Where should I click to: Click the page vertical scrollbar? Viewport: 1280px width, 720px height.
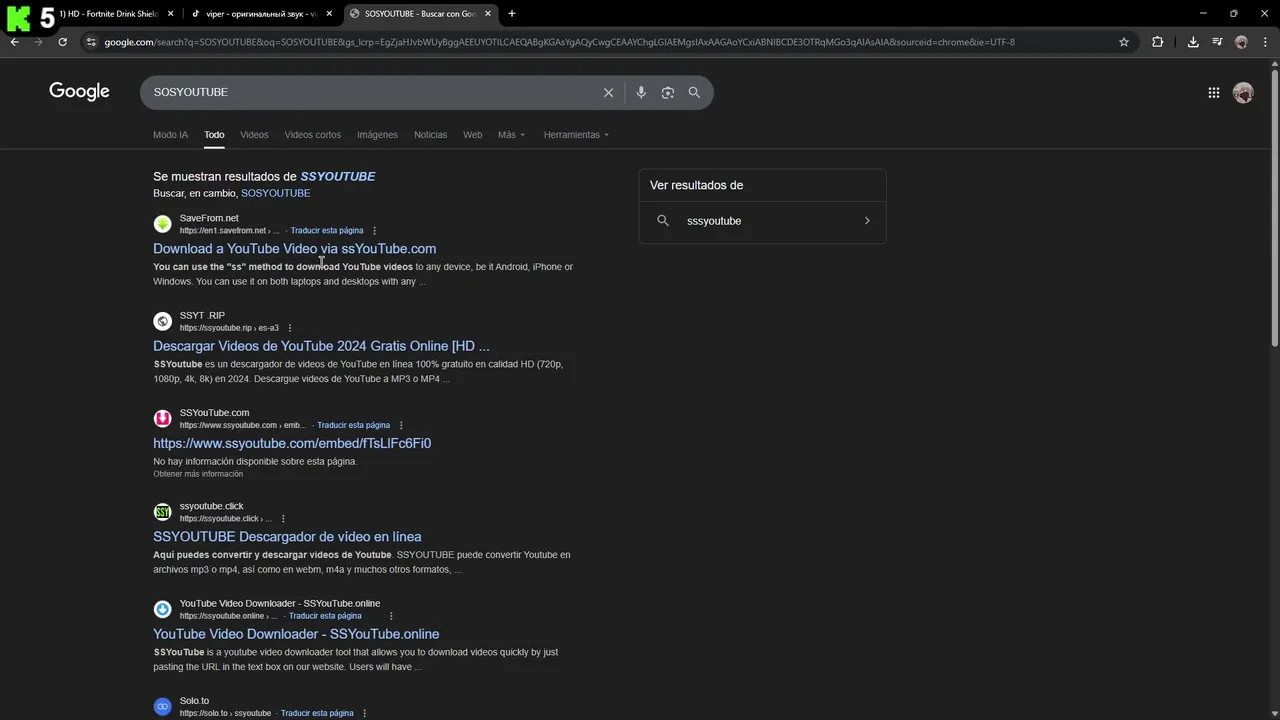point(1274,210)
